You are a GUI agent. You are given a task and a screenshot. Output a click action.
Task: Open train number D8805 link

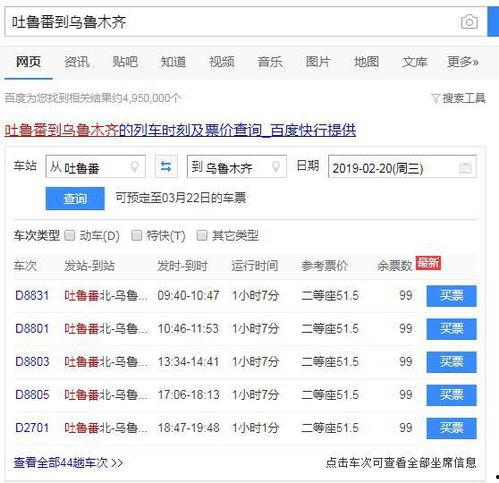(x=32, y=395)
